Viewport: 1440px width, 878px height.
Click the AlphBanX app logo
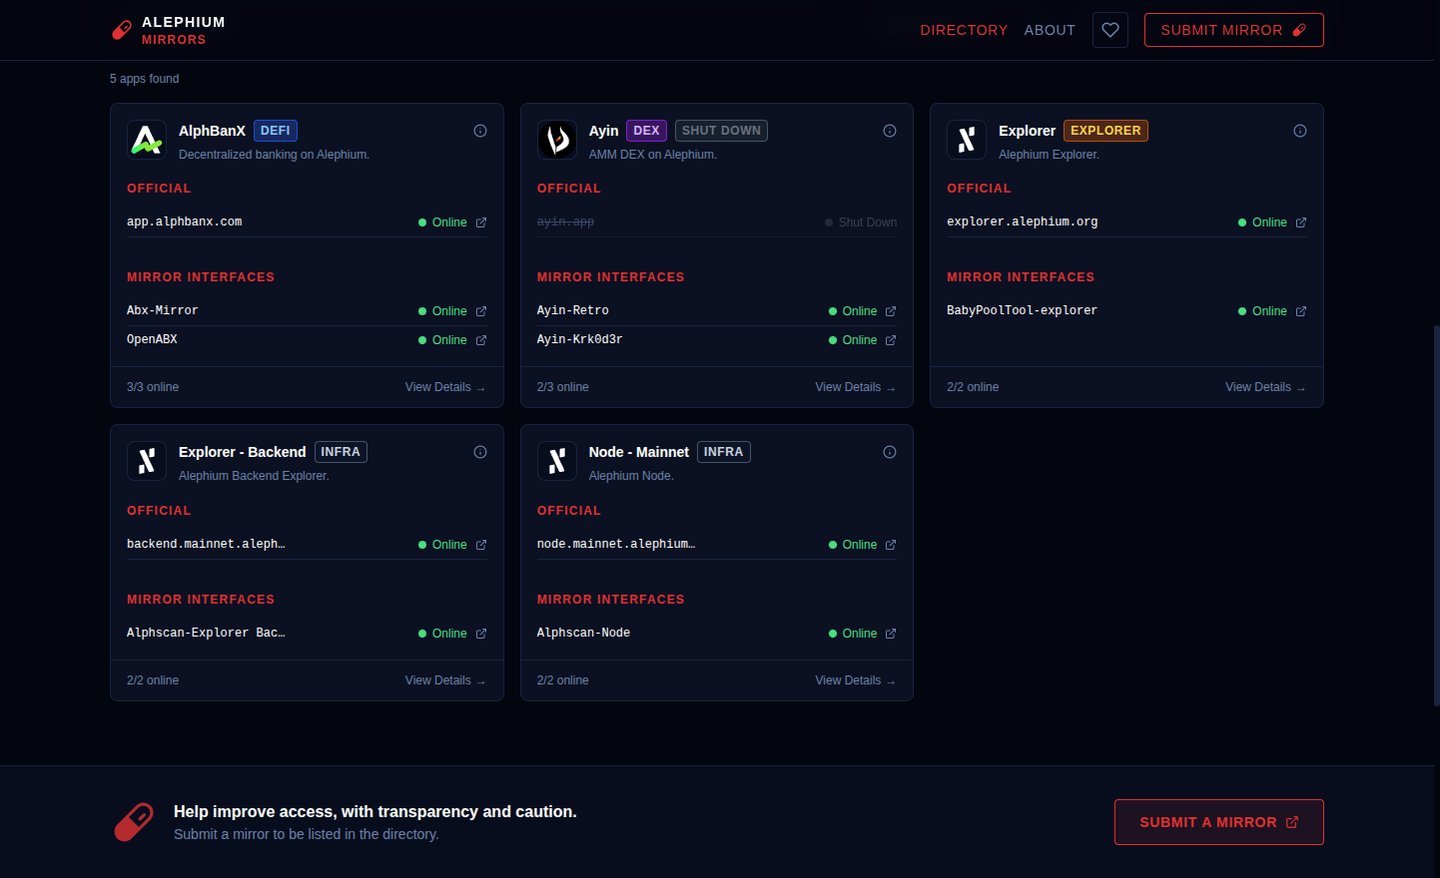pyautogui.click(x=147, y=140)
